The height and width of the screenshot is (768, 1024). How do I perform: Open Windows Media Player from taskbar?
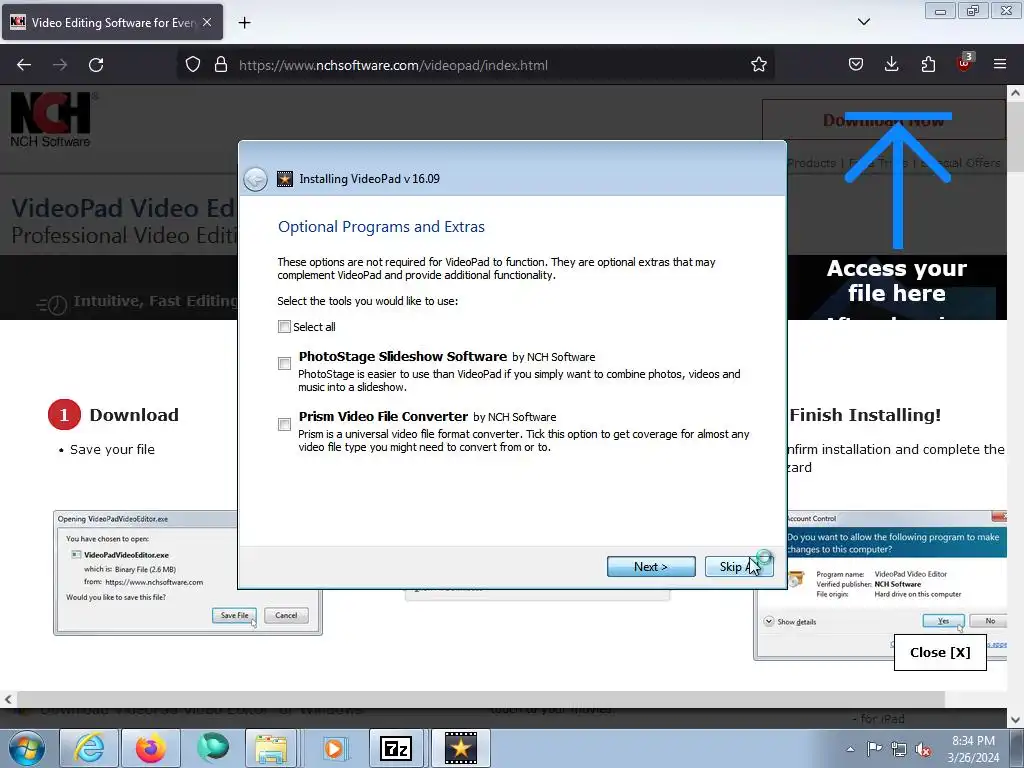click(x=334, y=748)
